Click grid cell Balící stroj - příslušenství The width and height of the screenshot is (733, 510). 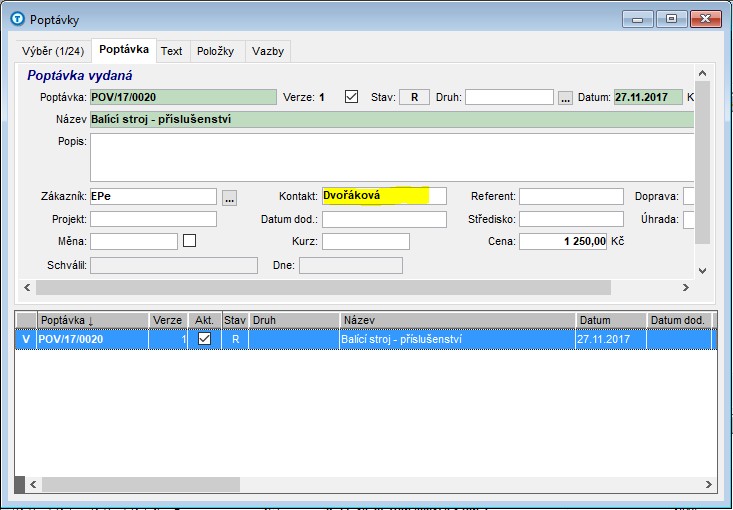(457, 339)
